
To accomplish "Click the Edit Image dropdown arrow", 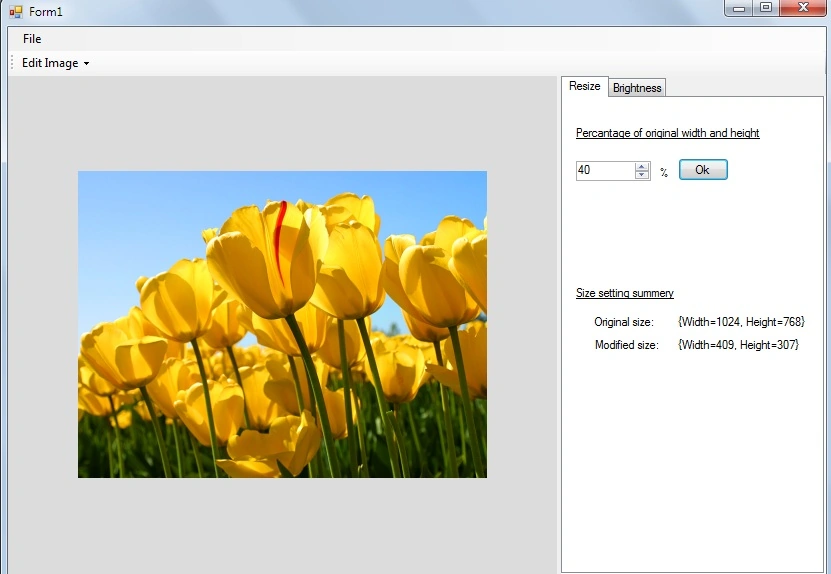I will pyautogui.click(x=86, y=64).
